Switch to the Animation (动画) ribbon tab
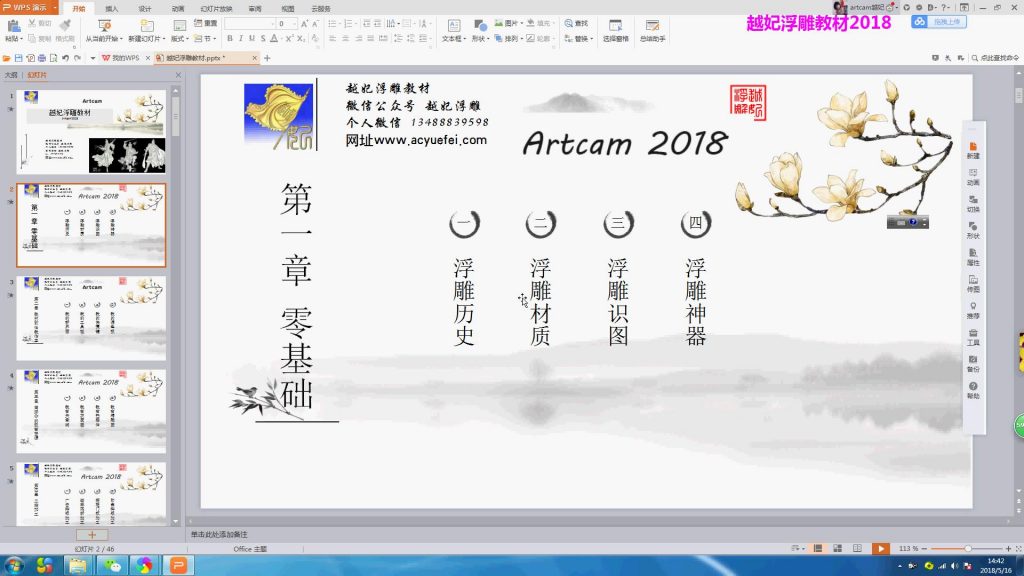The image size is (1024, 576). [x=178, y=8]
